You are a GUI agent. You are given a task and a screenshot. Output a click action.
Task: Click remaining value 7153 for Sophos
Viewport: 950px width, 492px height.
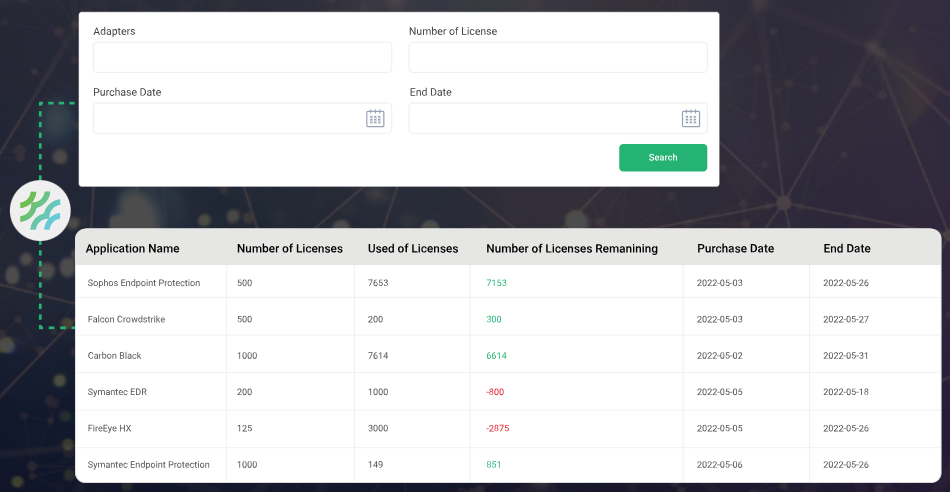(x=496, y=283)
